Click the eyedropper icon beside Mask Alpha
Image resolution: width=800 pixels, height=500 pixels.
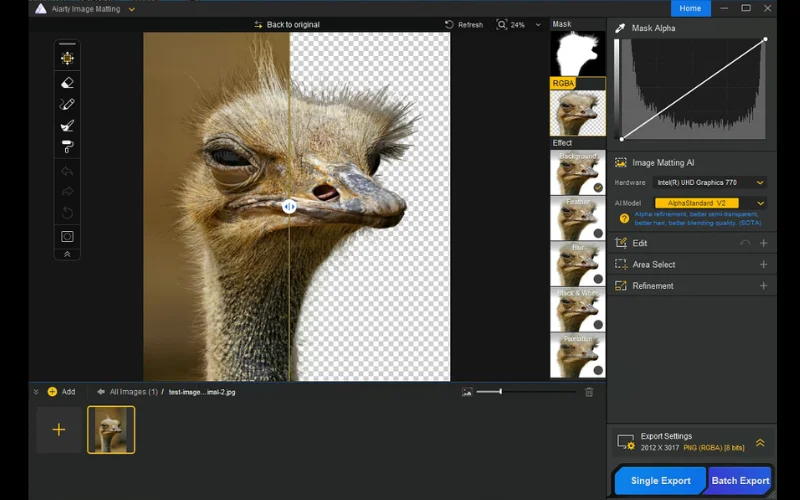click(x=620, y=28)
